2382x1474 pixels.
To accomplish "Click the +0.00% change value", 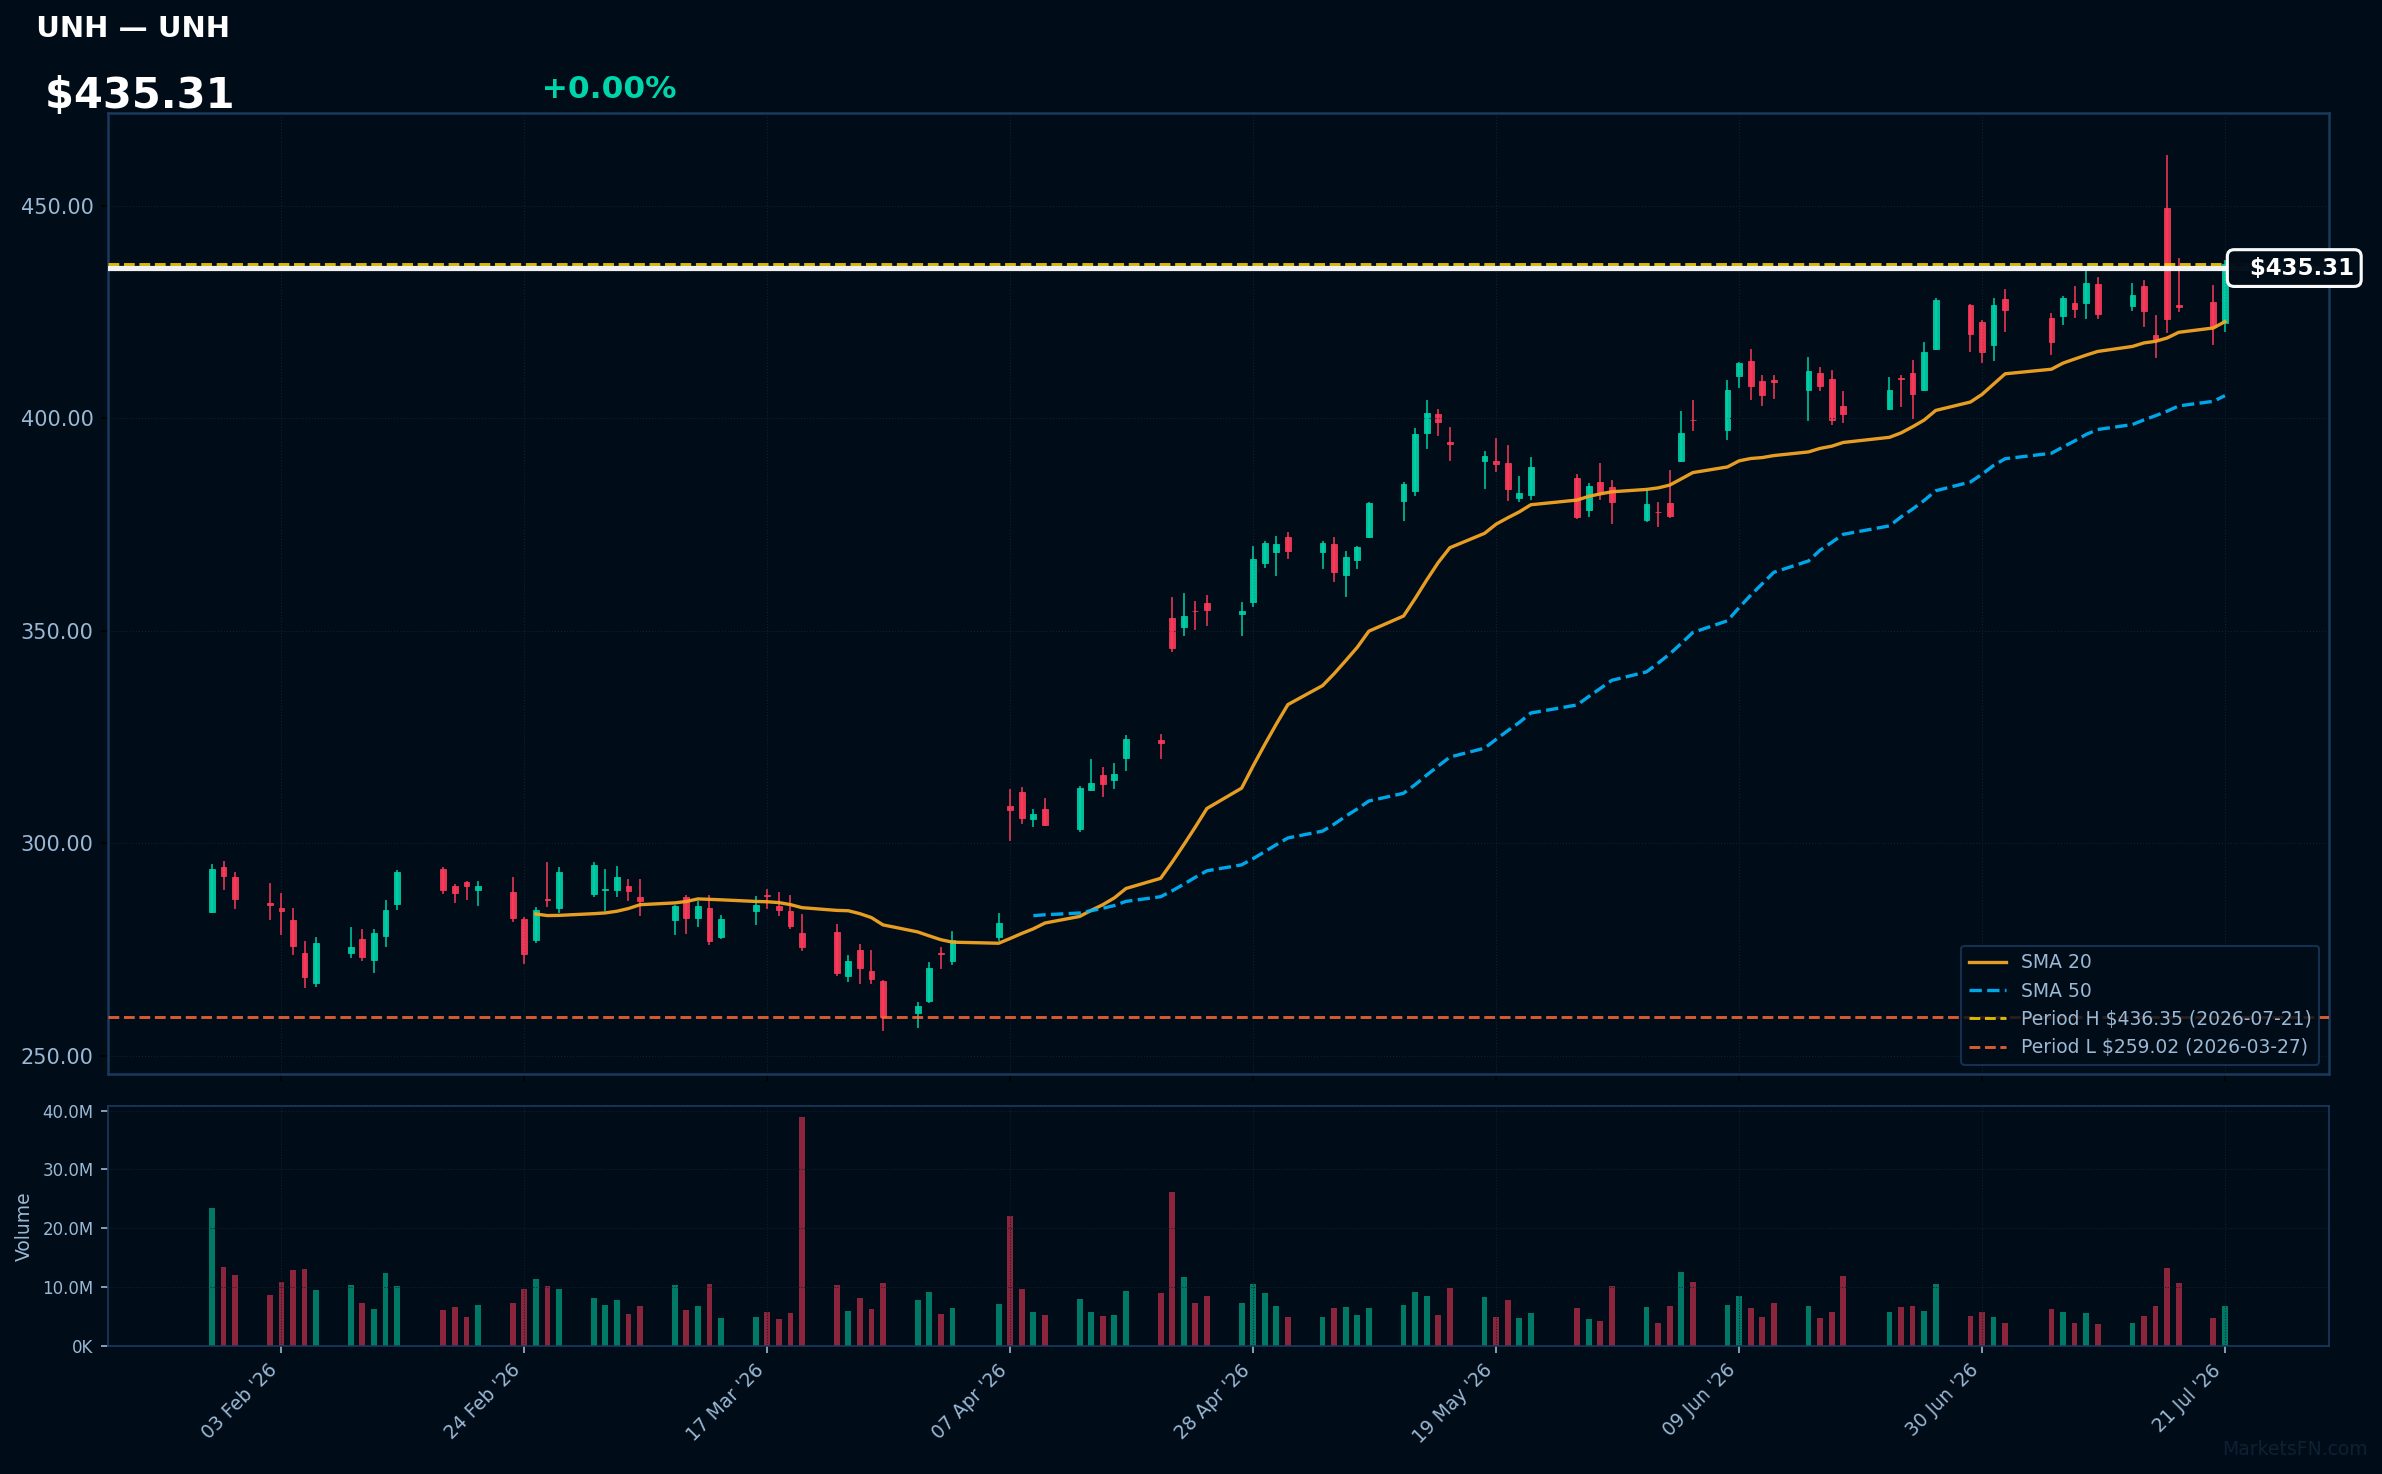I will (x=609, y=88).
